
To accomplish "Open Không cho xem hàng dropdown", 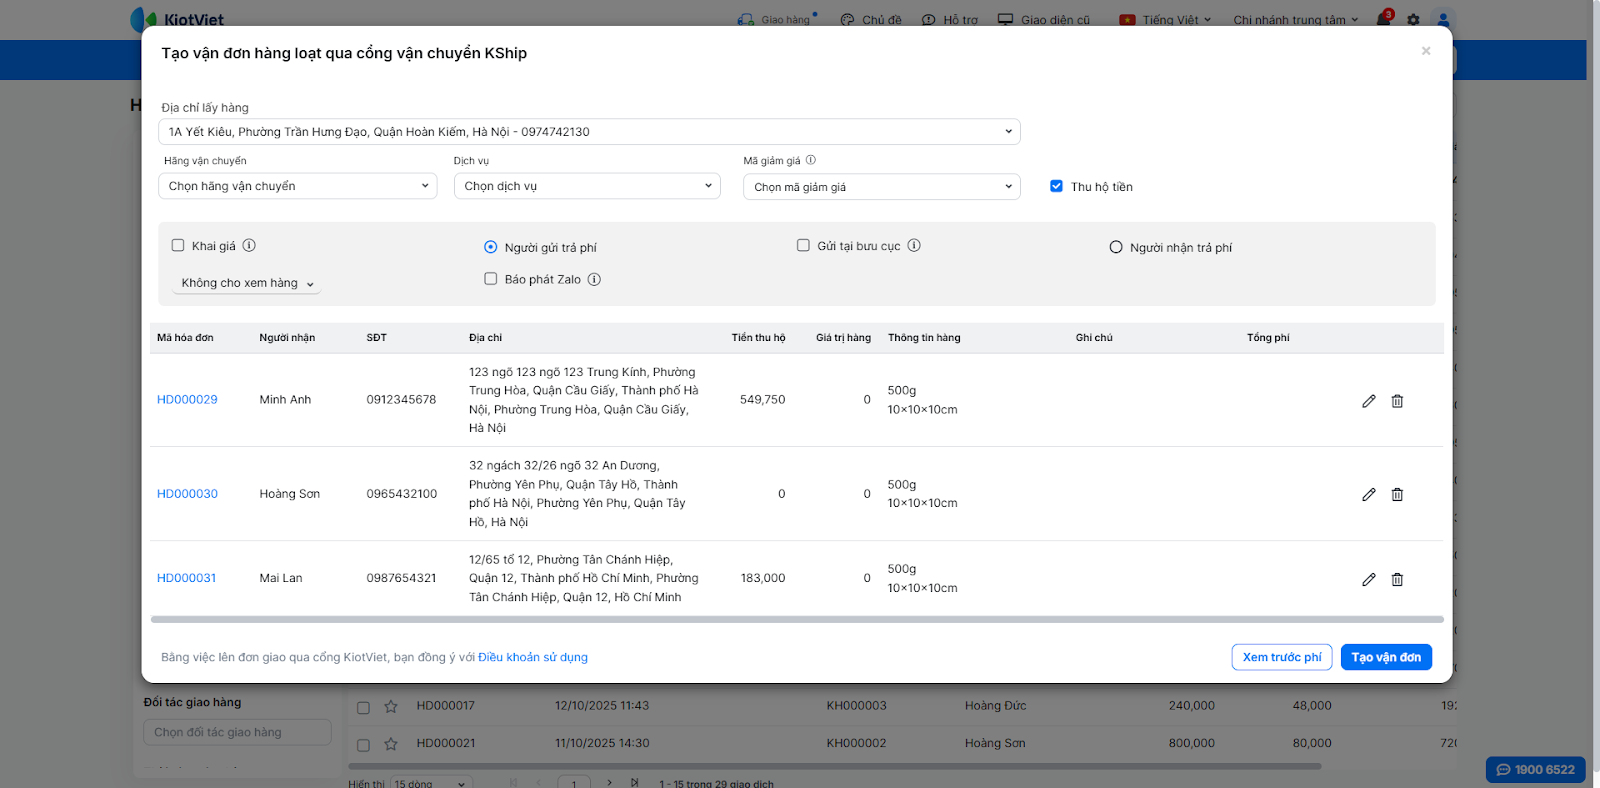I will 247,283.
